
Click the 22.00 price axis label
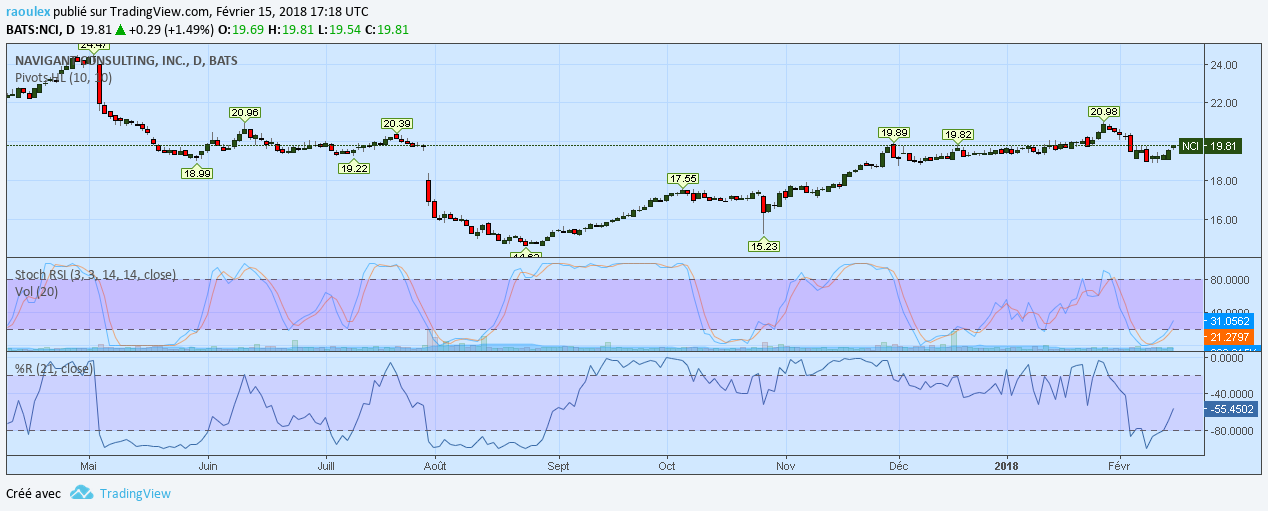pos(1224,103)
